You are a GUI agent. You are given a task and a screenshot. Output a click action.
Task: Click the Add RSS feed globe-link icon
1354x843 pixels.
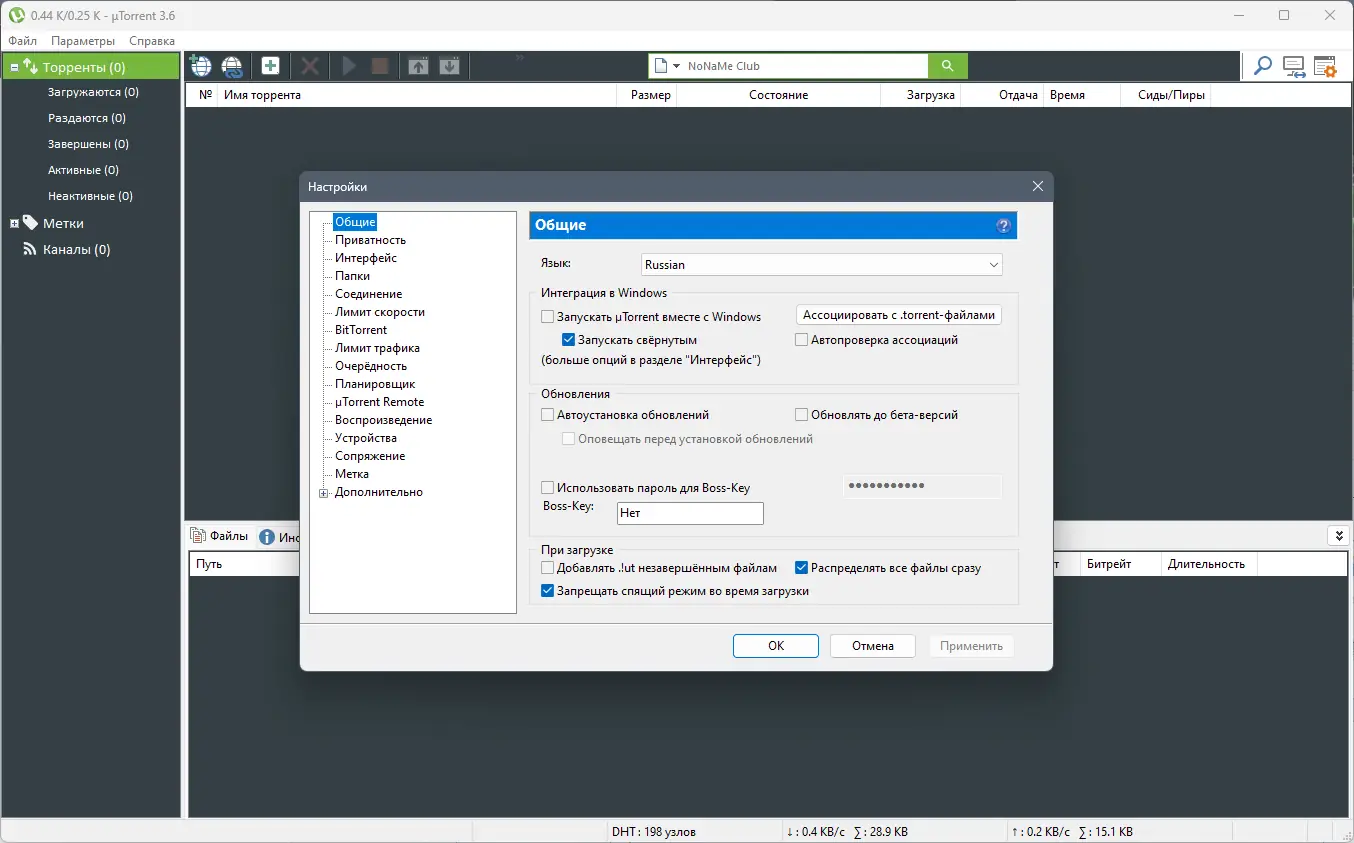coord(232,66)
